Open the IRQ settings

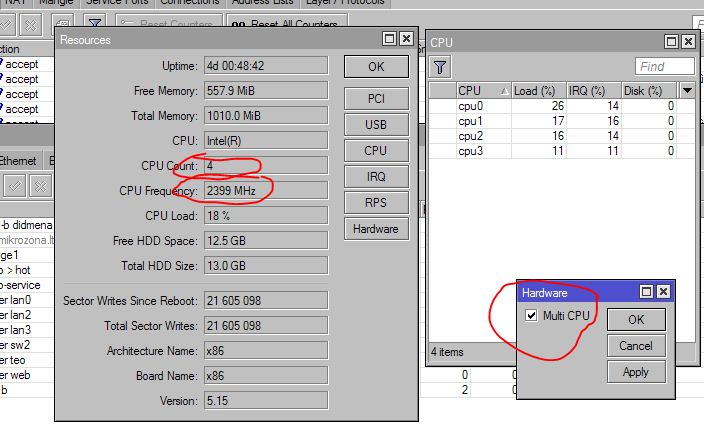click(x=376, y=177)
